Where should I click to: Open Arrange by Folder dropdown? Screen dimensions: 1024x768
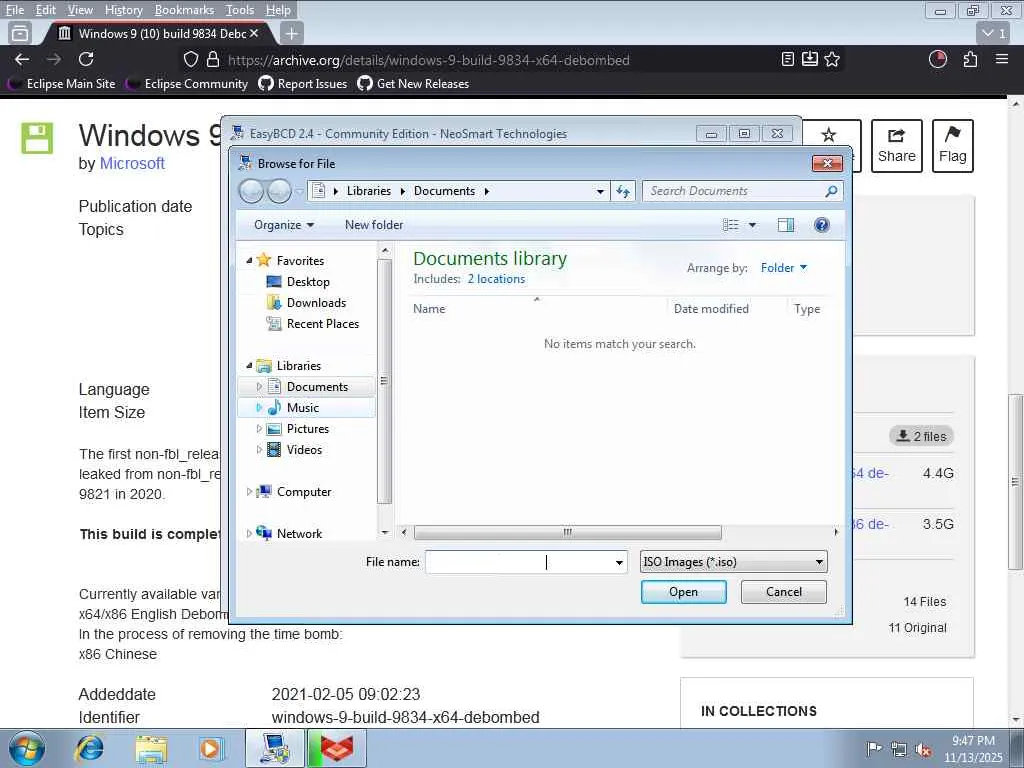(x=784, y=268)
